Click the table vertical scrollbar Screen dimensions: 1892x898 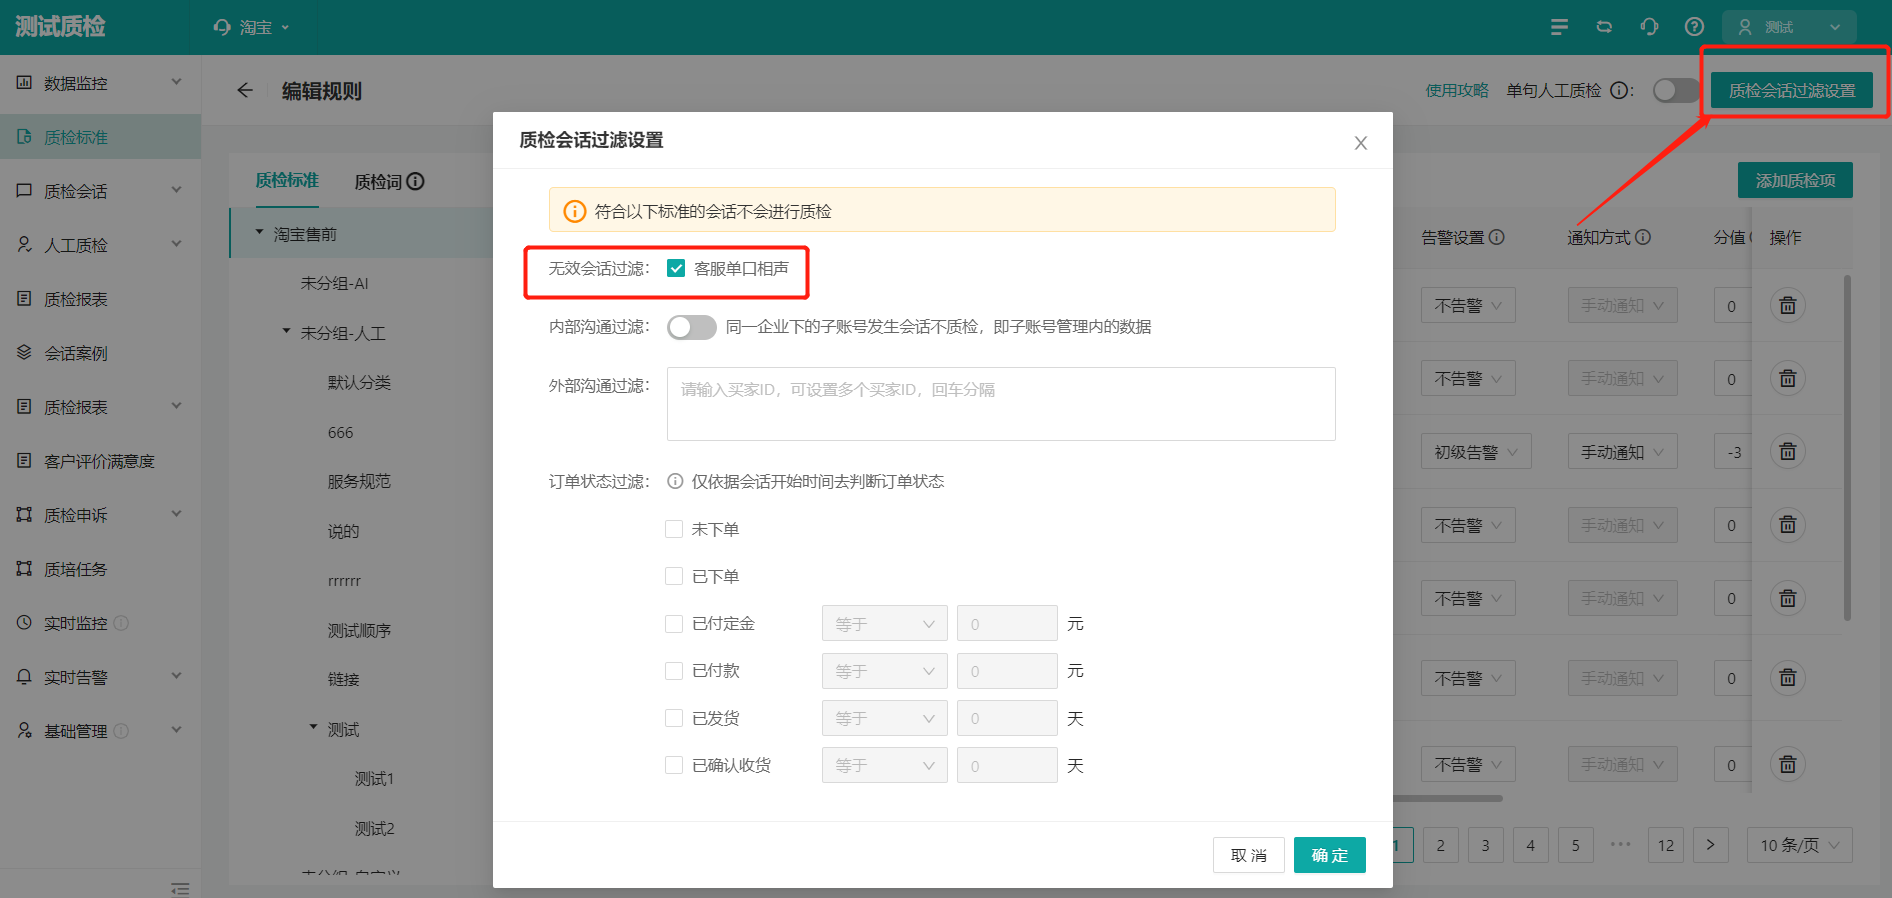(x=1847, y=448)
